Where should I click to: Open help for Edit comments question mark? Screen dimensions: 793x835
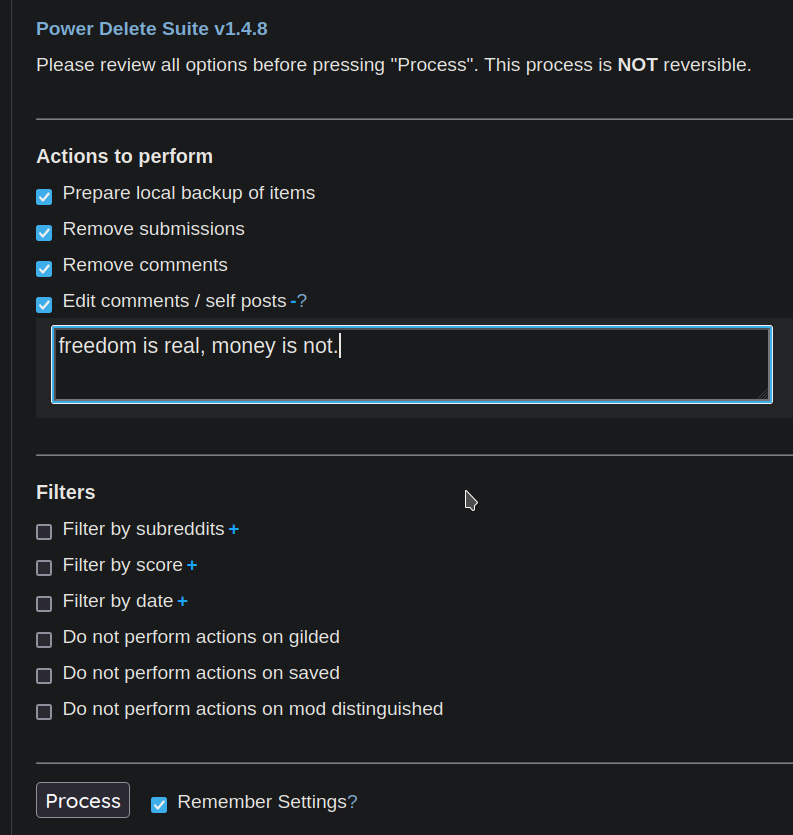302,301
